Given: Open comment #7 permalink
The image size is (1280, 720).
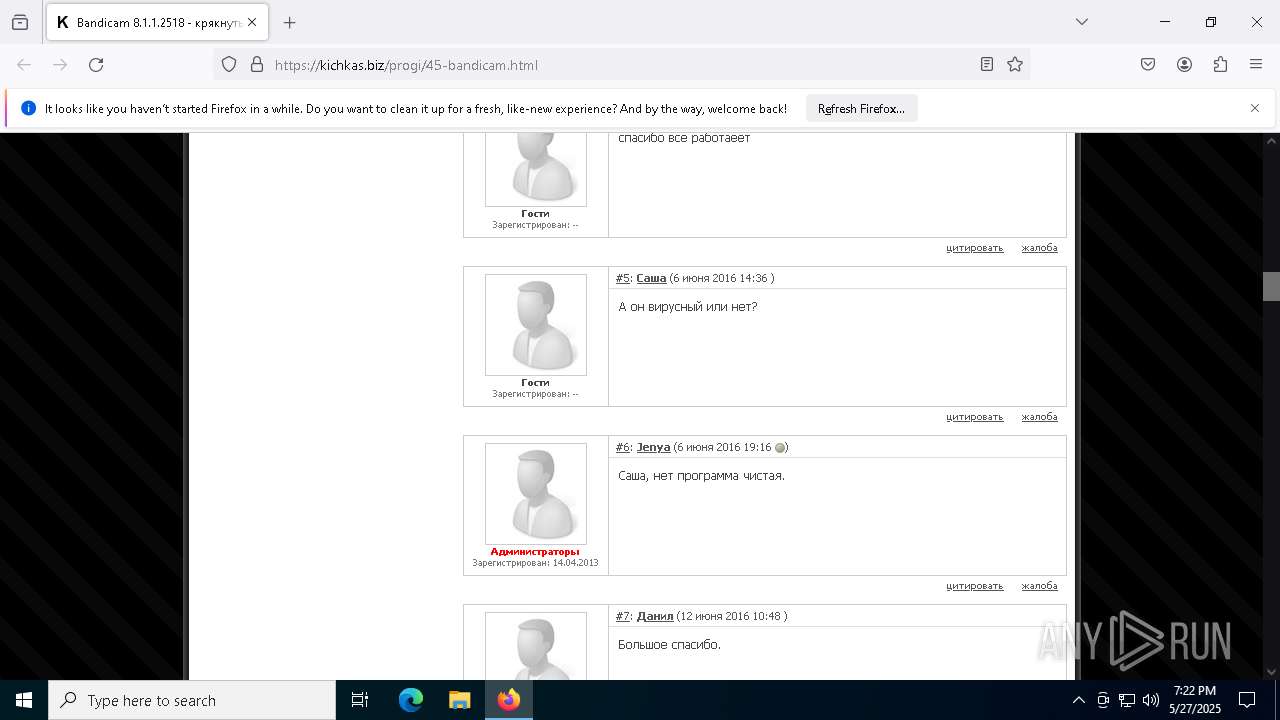Looking at the screenshot, I should click(x=623, y=616).
